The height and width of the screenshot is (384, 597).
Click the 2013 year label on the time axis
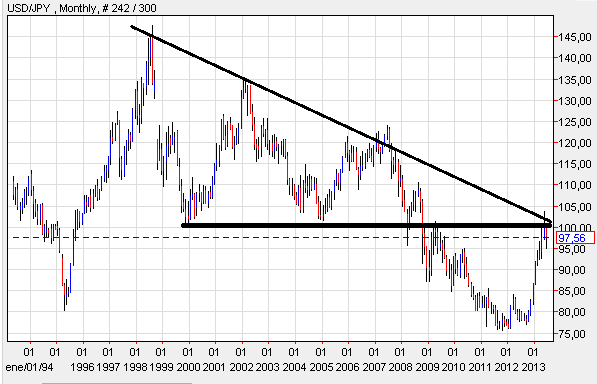tap(533, 367)
